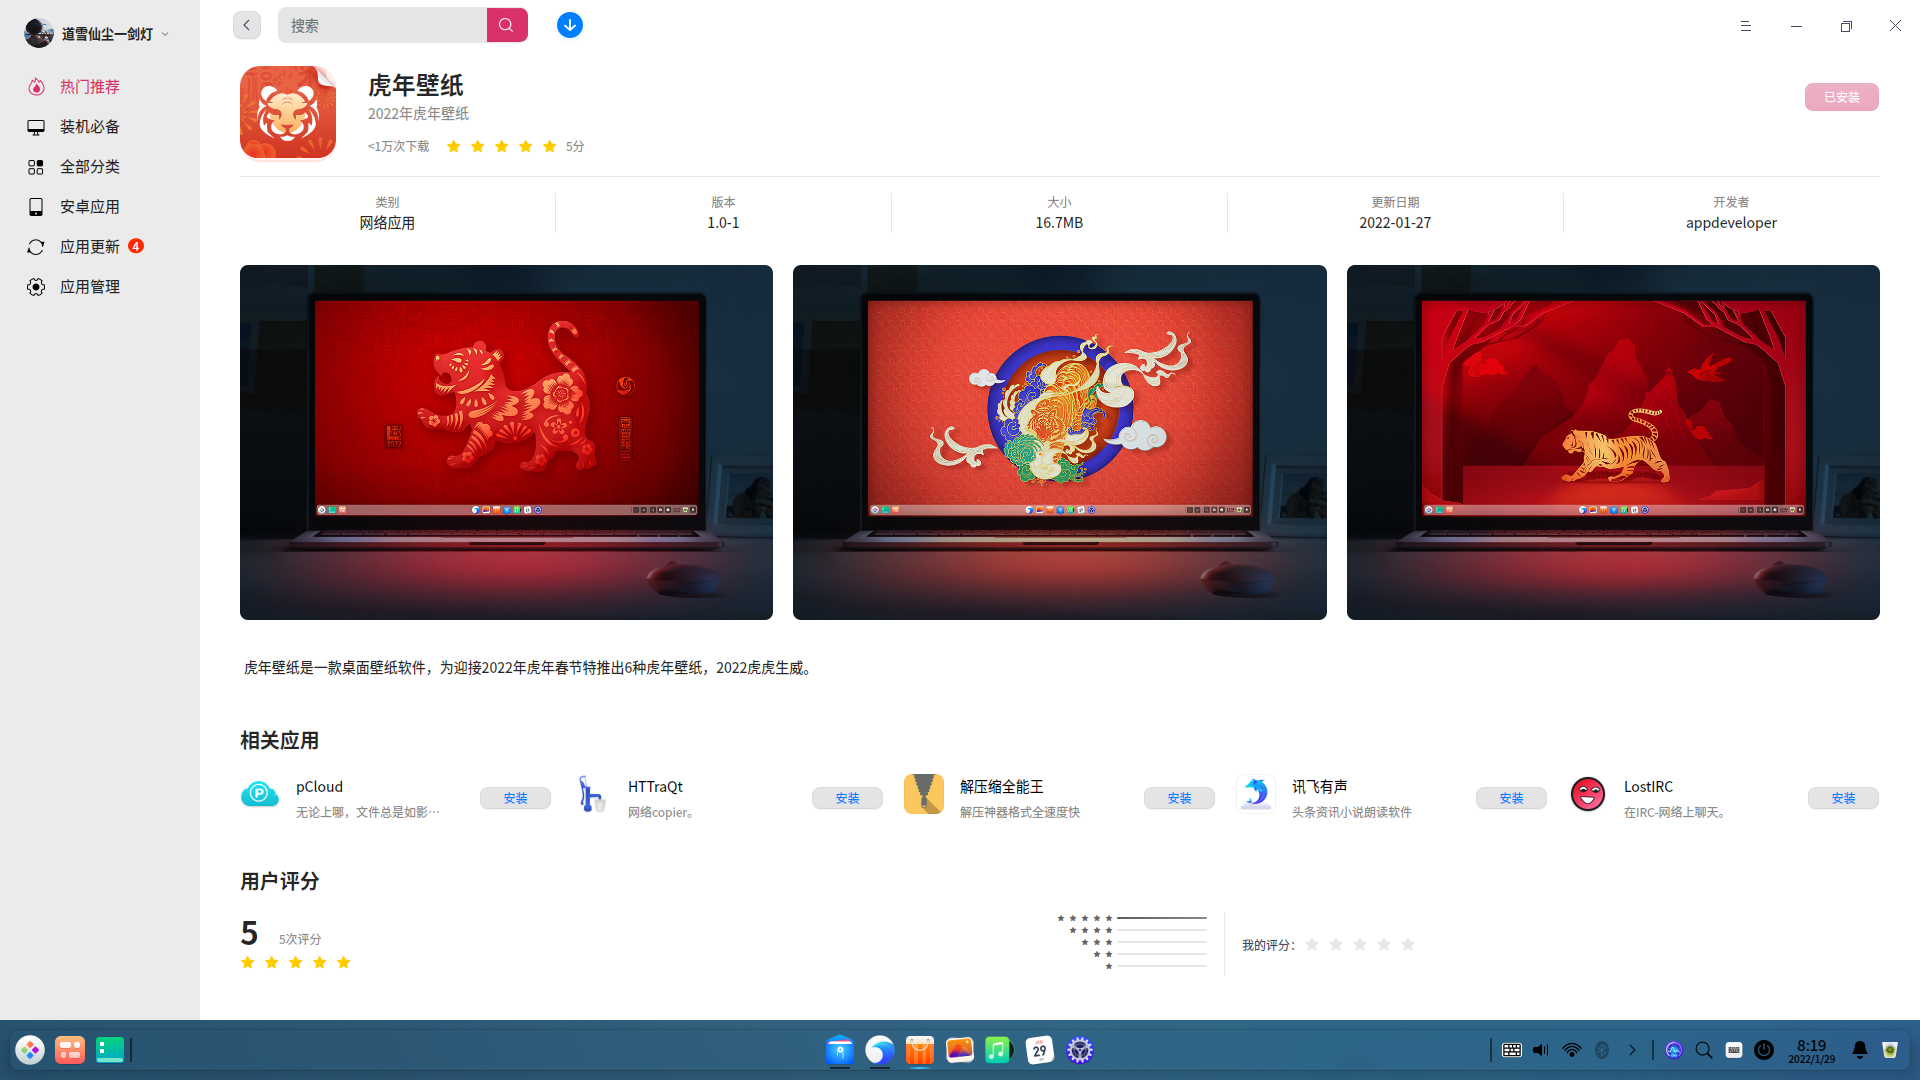Open the calendar showing 29 in taskbar
The image size is (1920, 1080).
[x=1039, y=1050]
